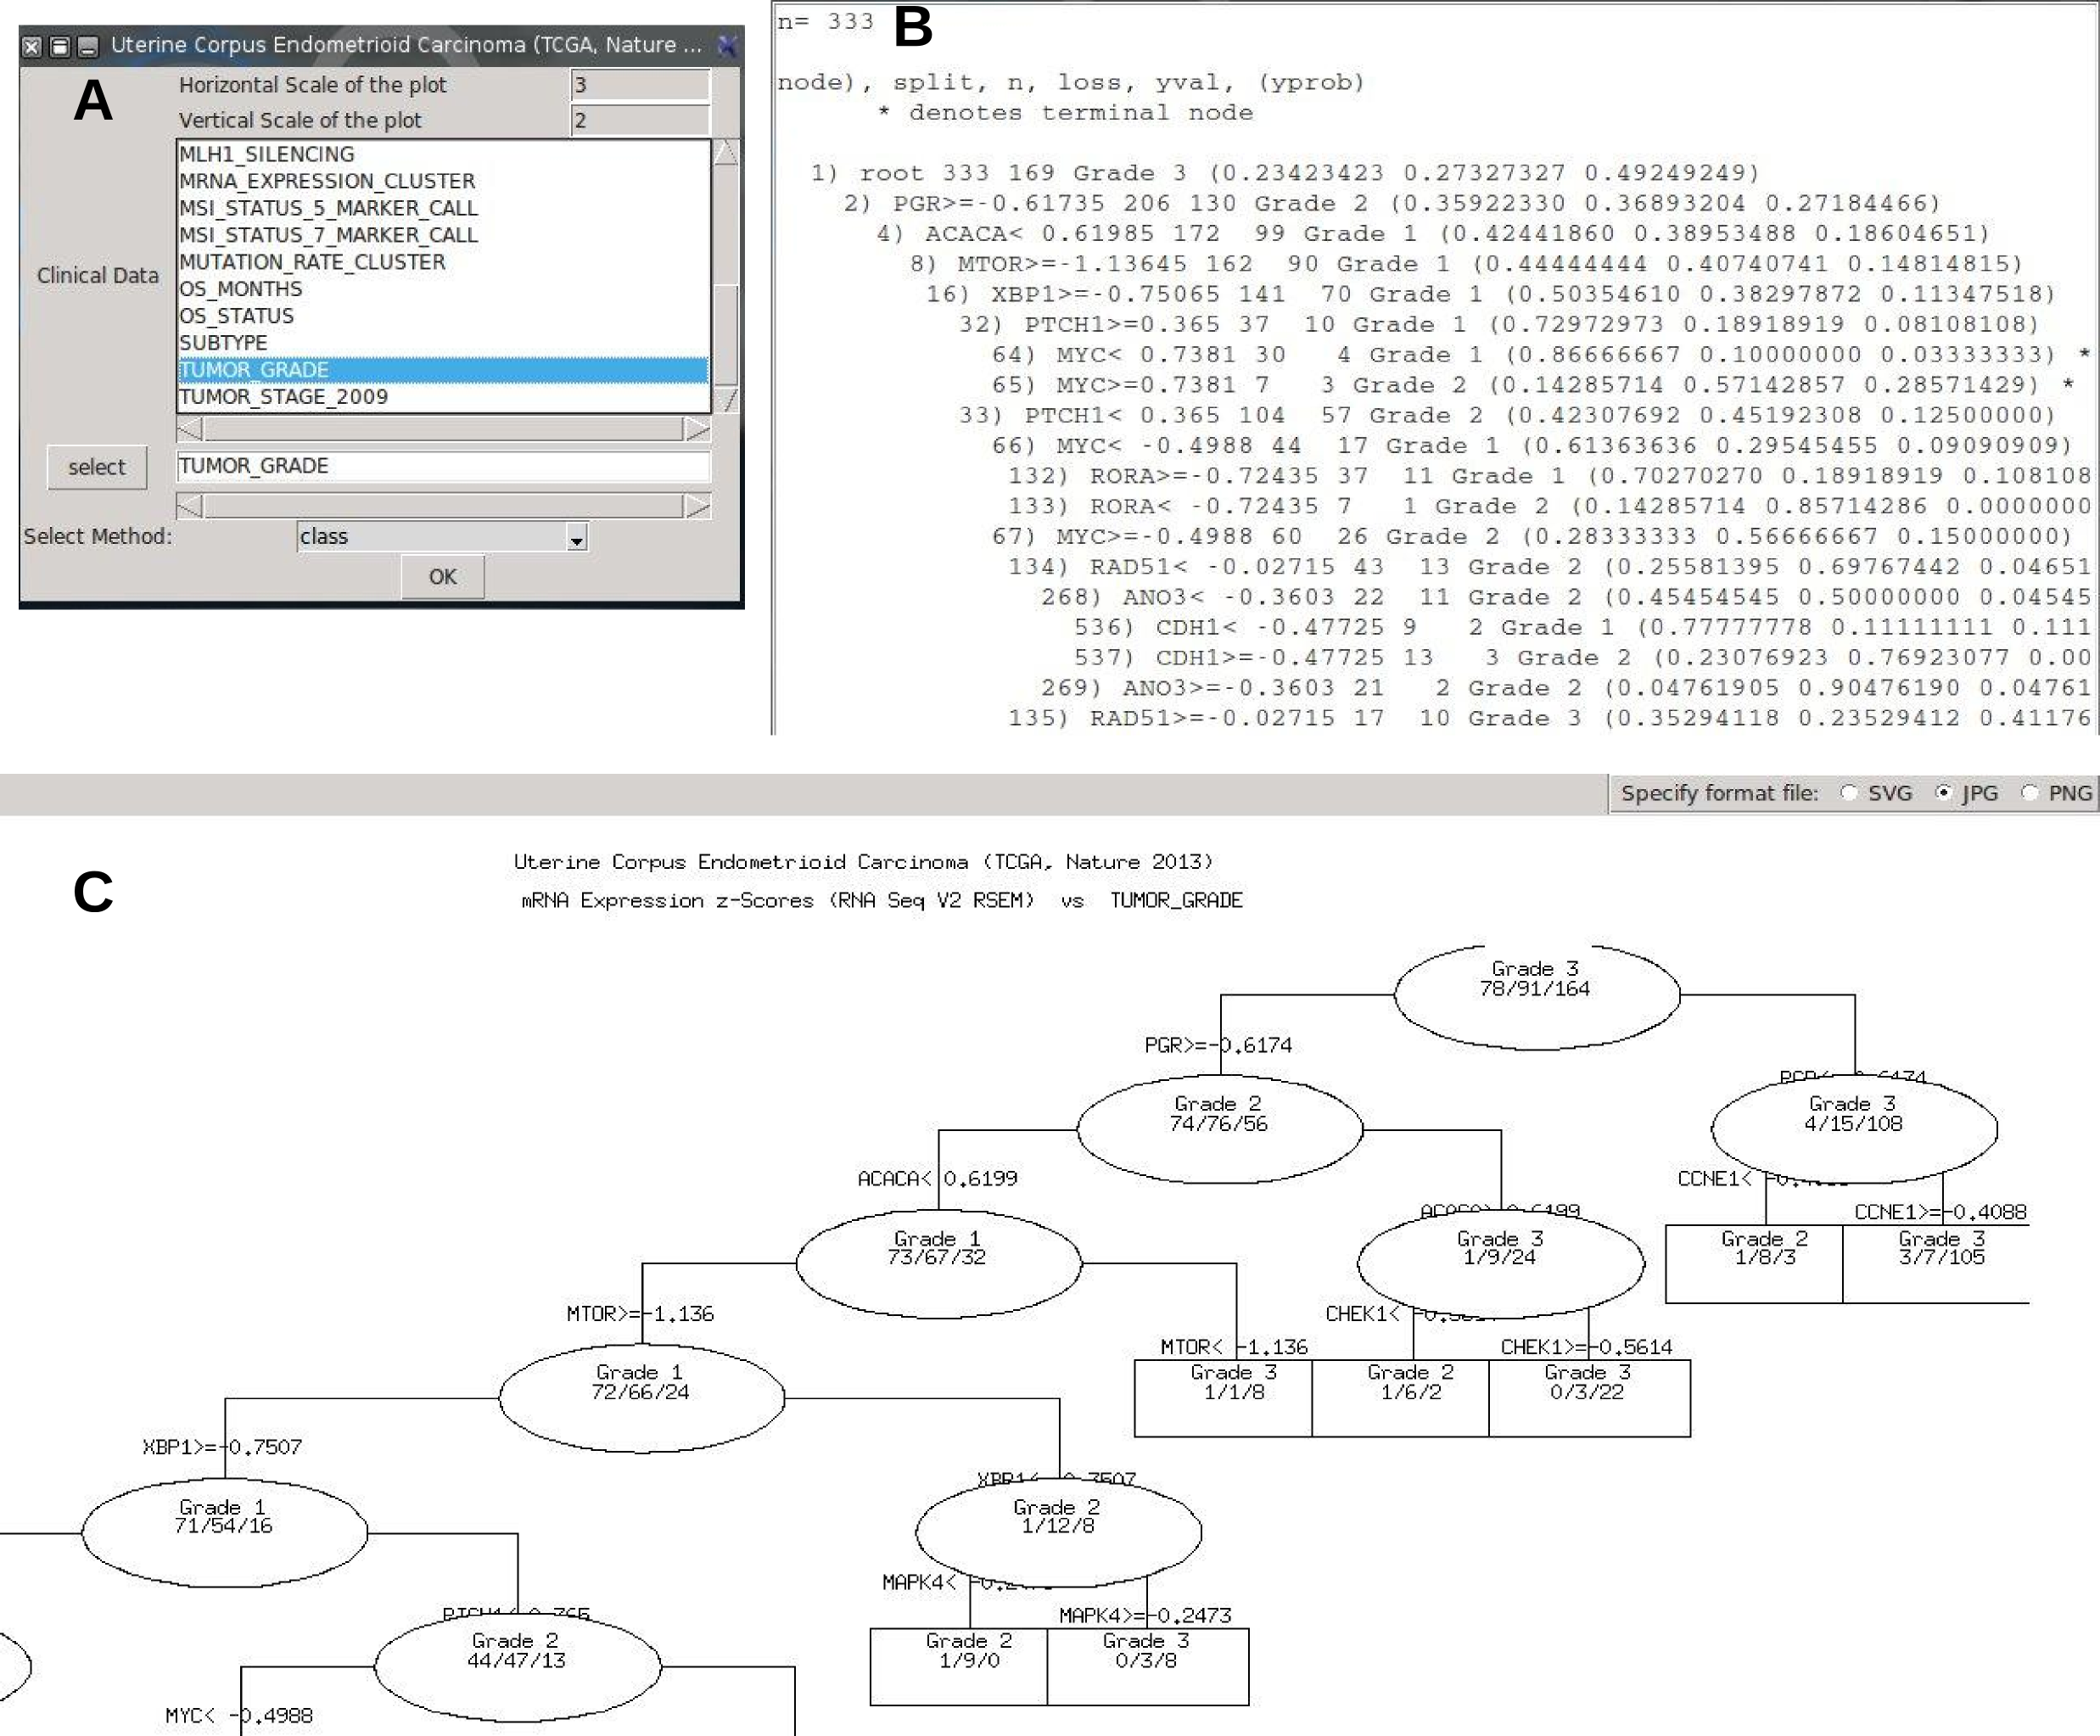Click the Horizontal Scale input field
Screen dimensions: 2100x1736
click(640, 85)
